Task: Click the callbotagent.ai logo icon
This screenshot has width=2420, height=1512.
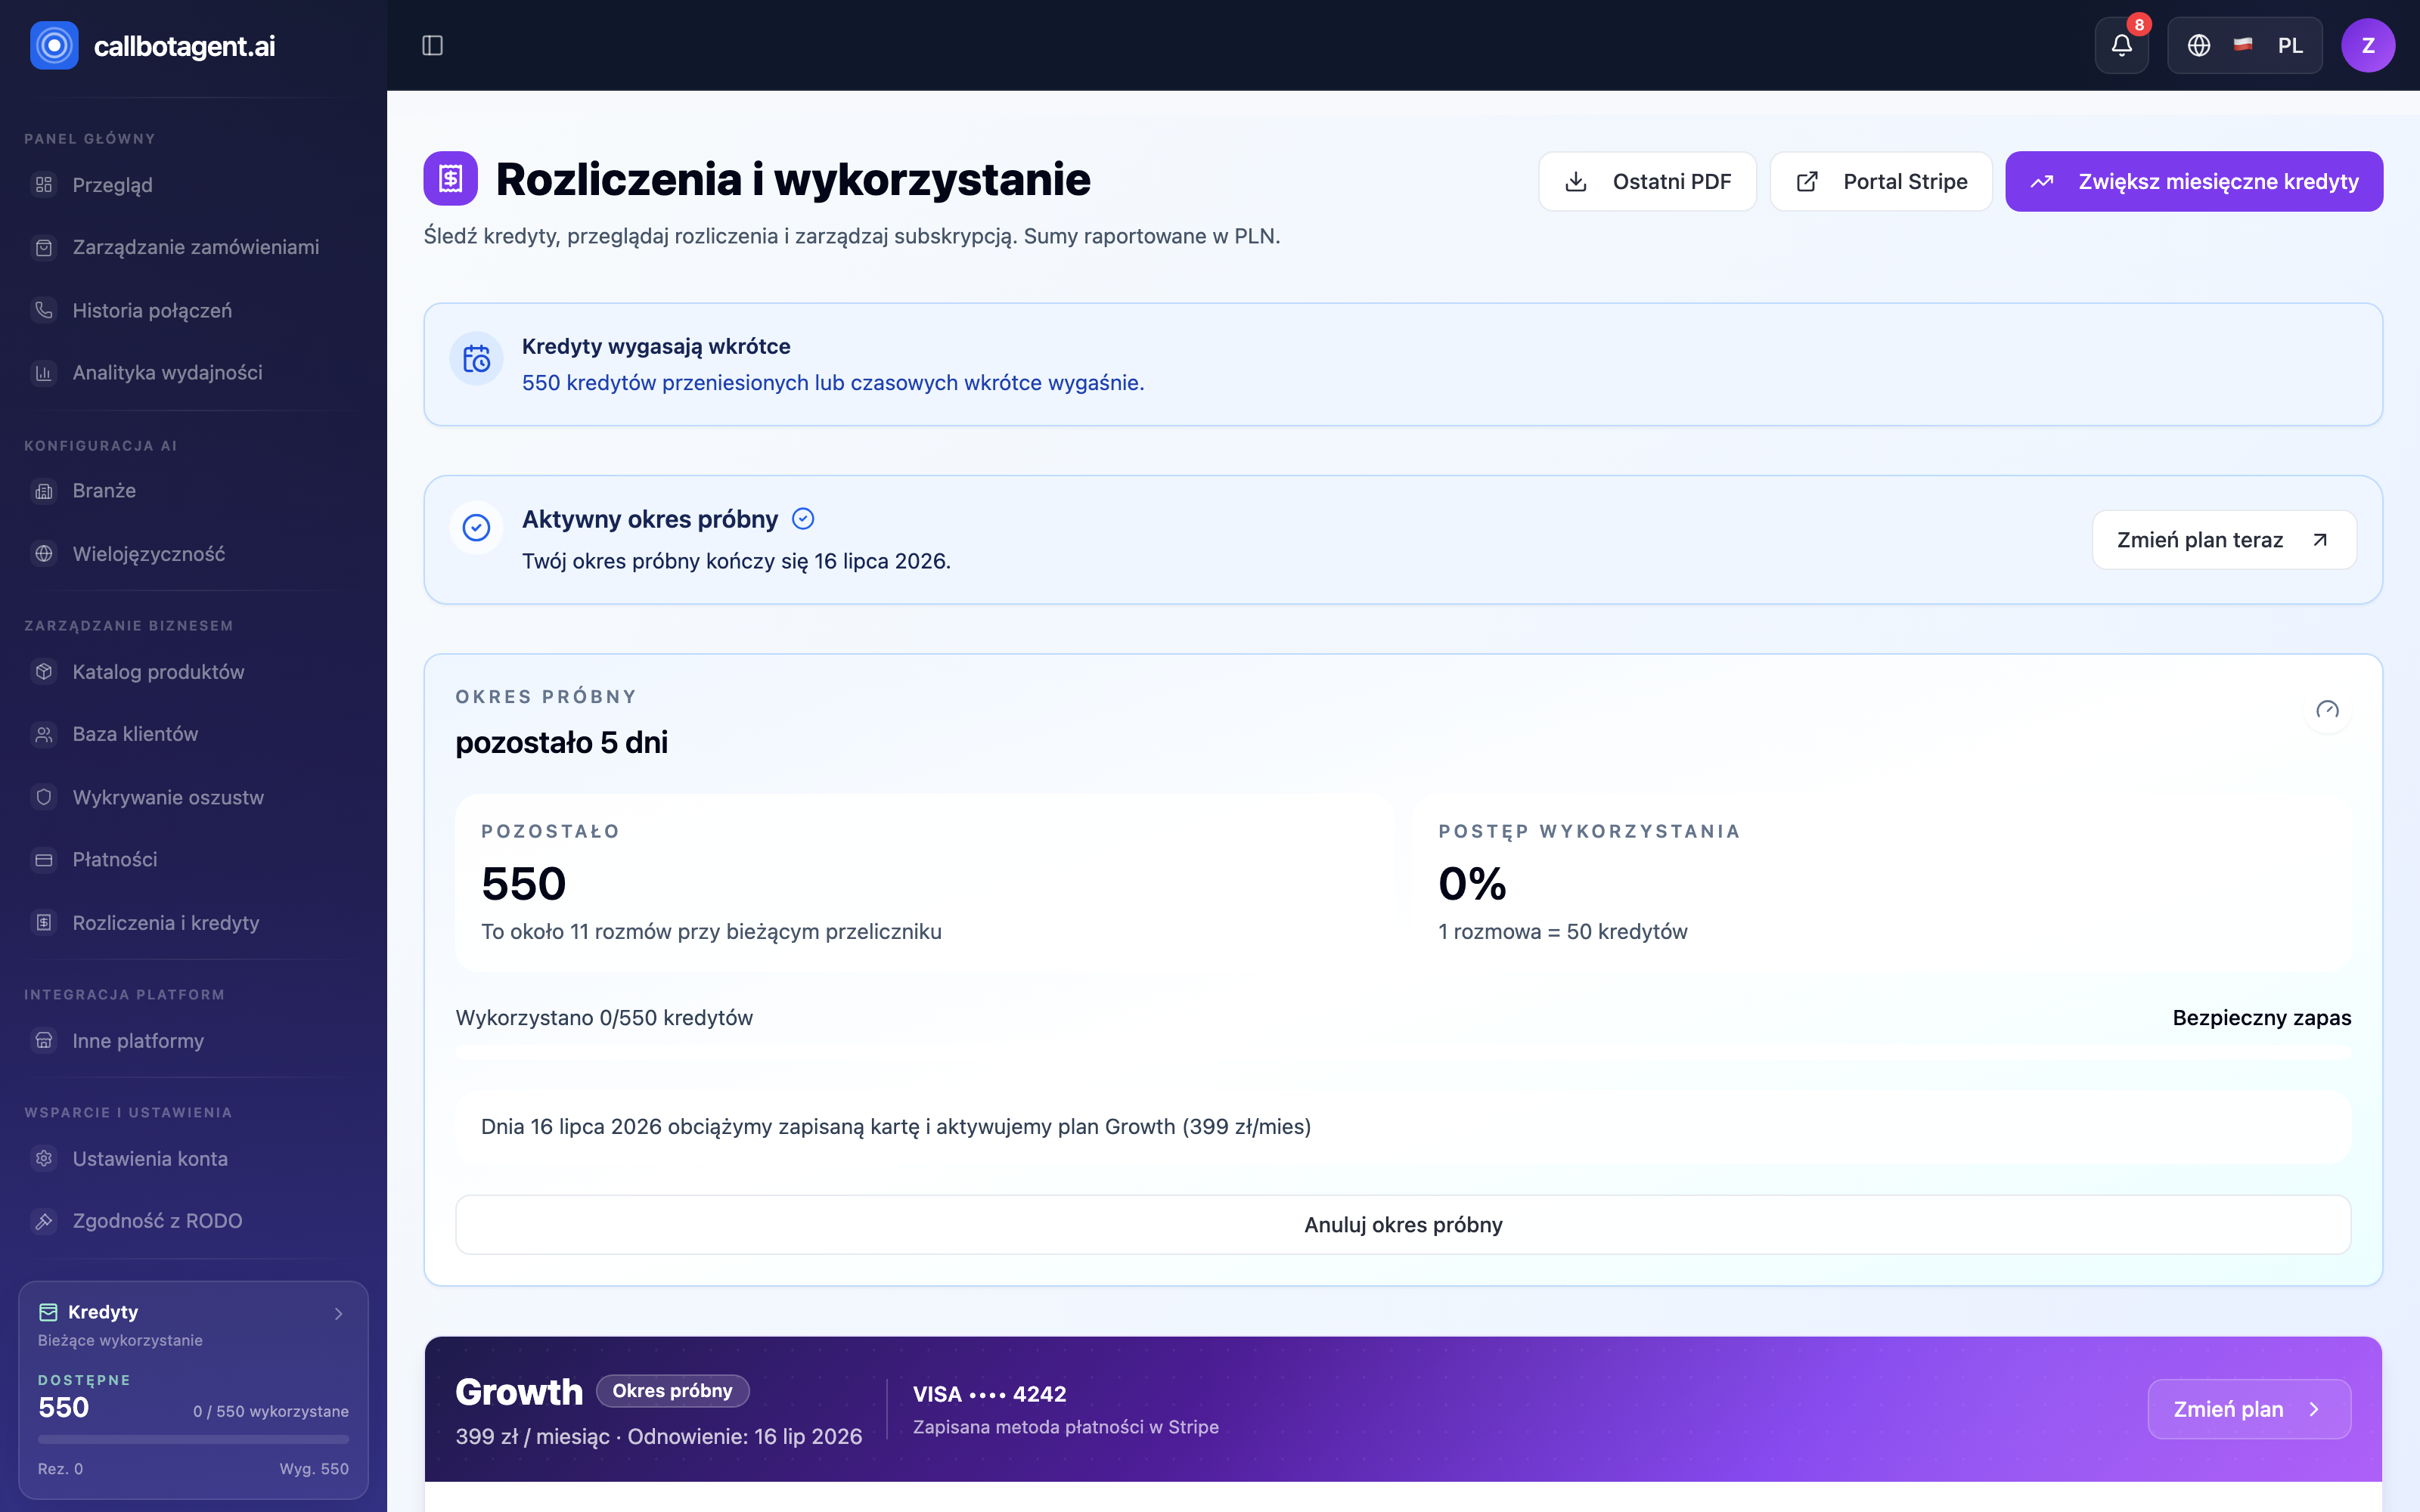Action: coord(54,45)
